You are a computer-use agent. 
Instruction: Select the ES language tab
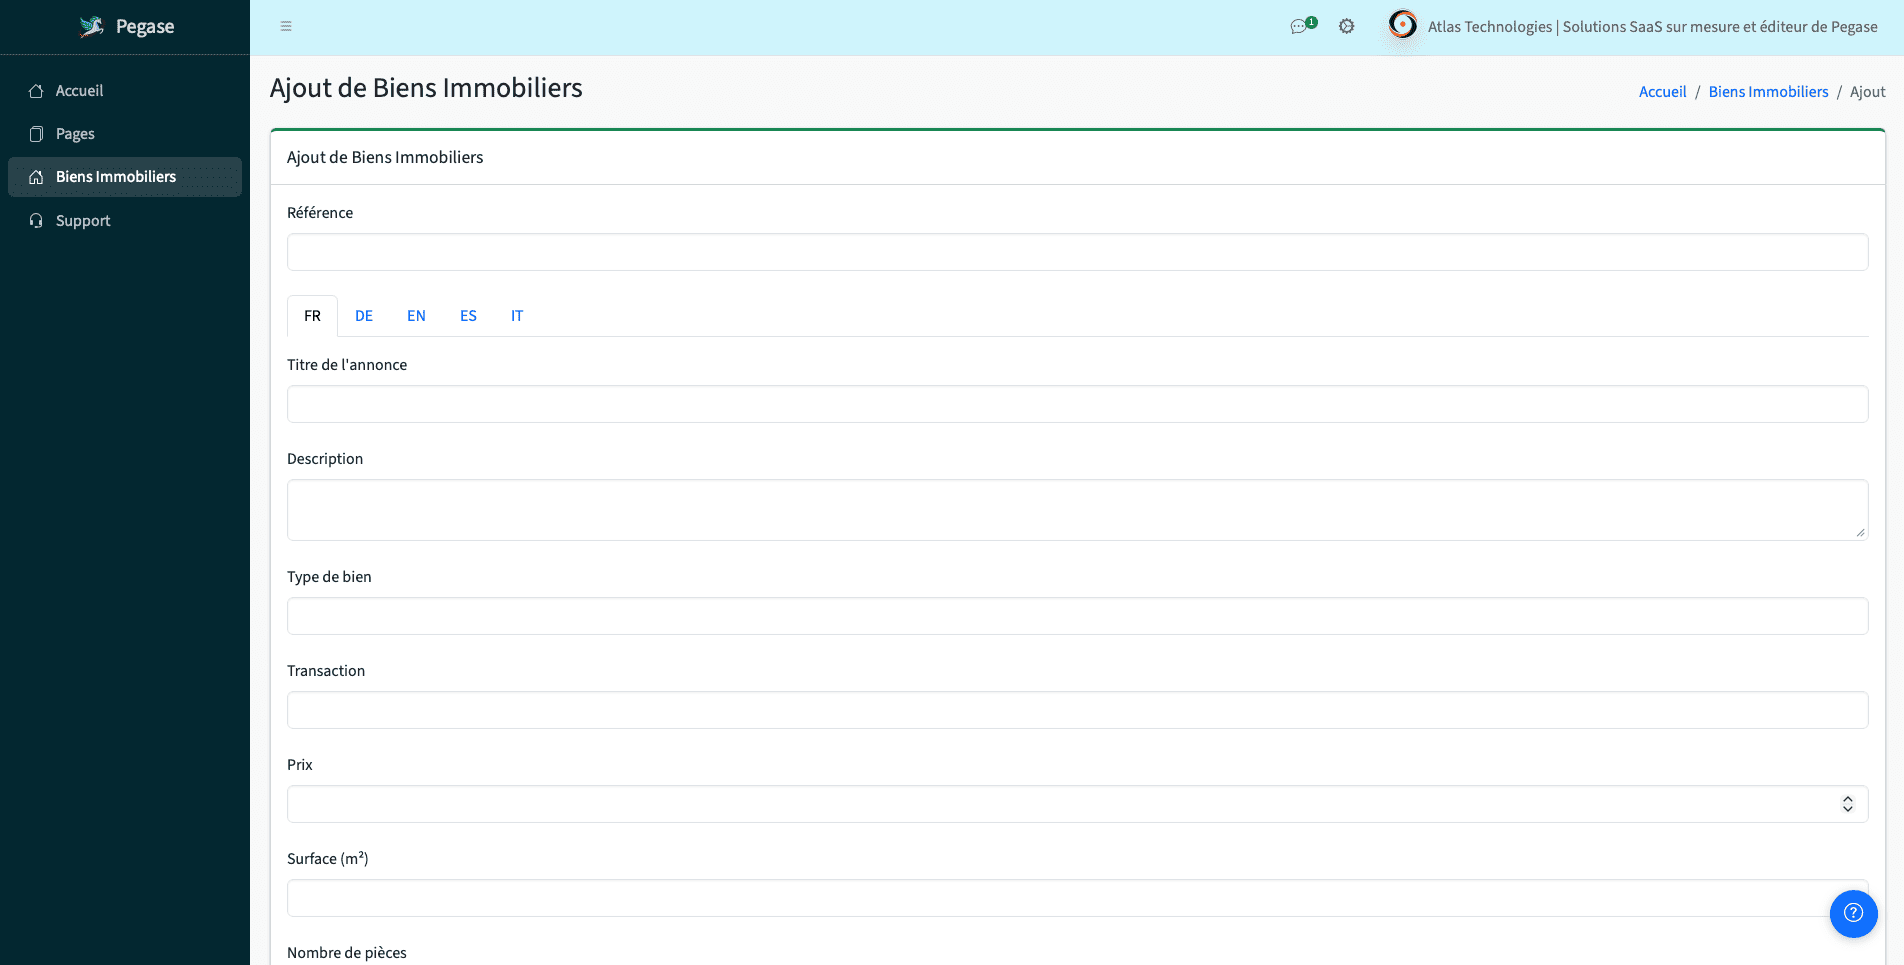pyautogui.click(x=468, y=316)
